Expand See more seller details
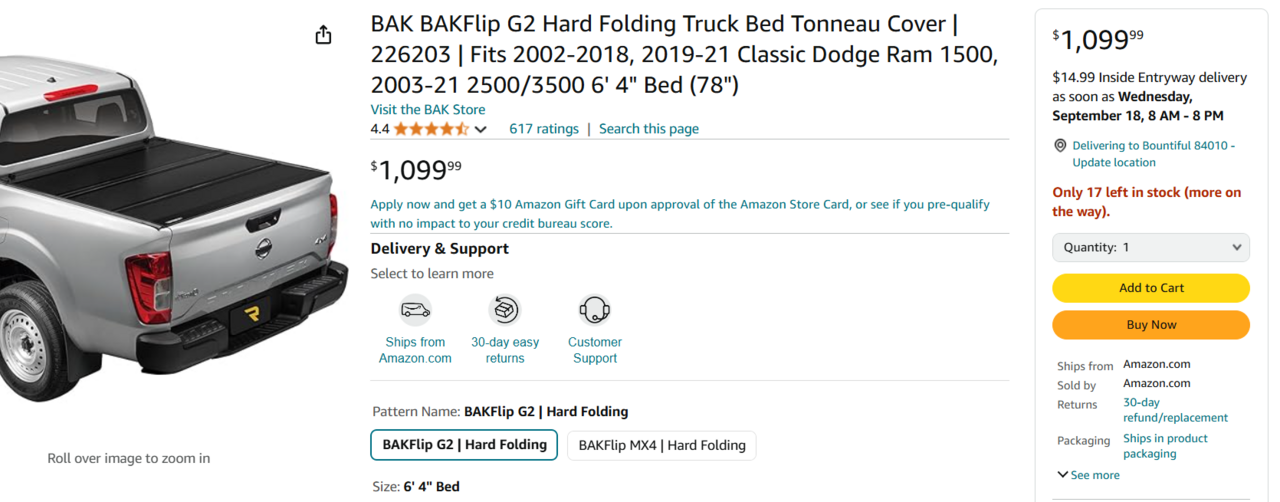 pos(1088,475)
